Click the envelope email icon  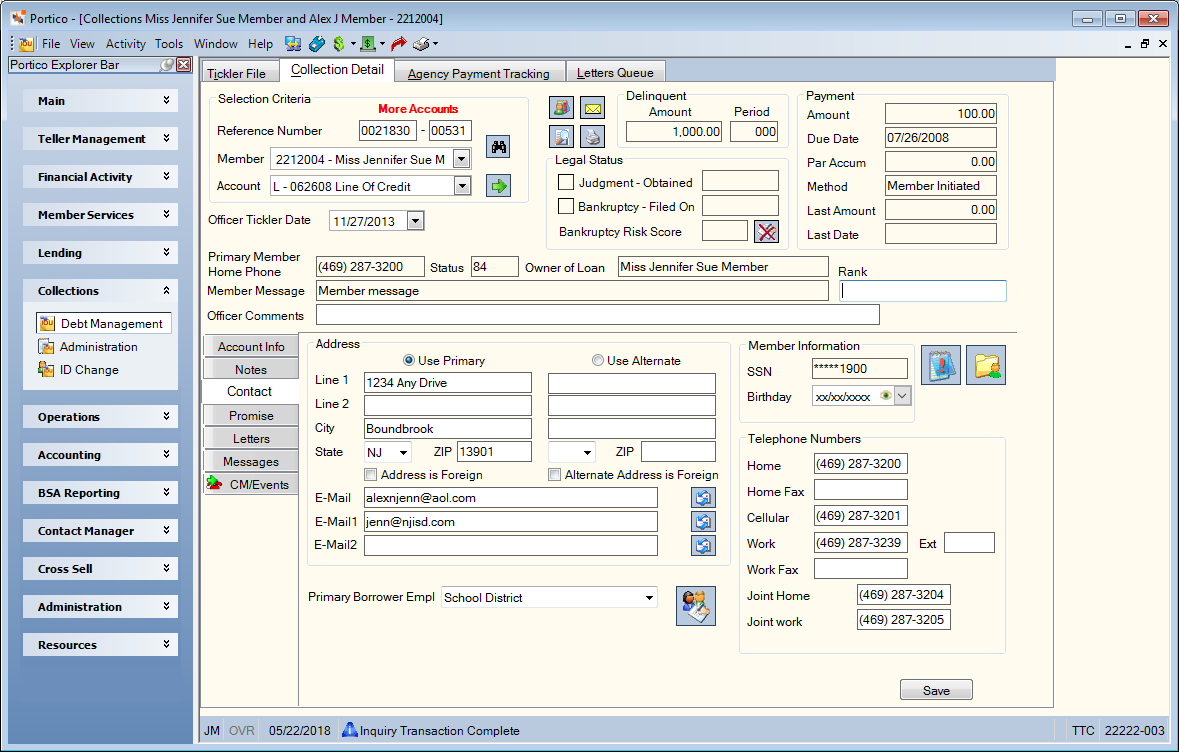593,108
